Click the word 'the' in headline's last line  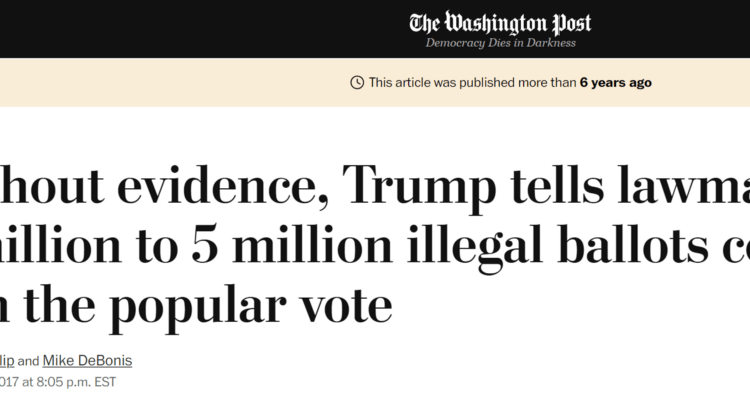[x=59, y=304]
